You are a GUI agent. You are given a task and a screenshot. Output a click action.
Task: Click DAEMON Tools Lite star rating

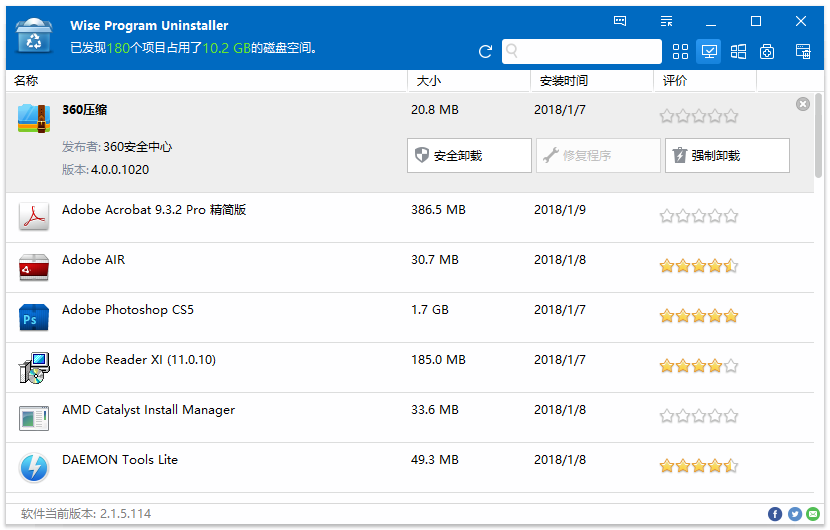699,466
